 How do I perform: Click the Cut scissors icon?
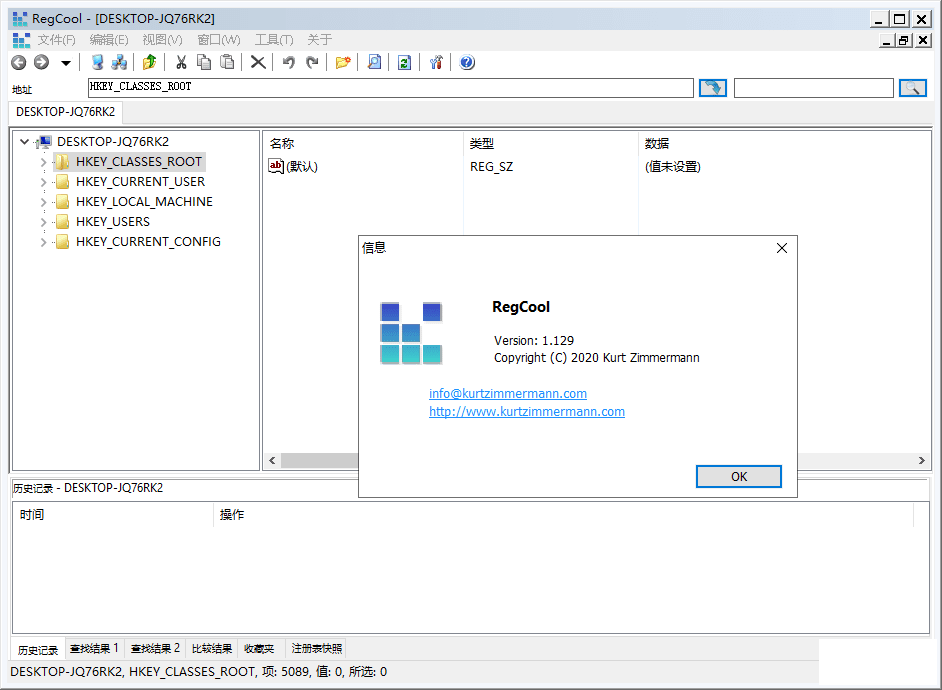click(x=181, y=62)
